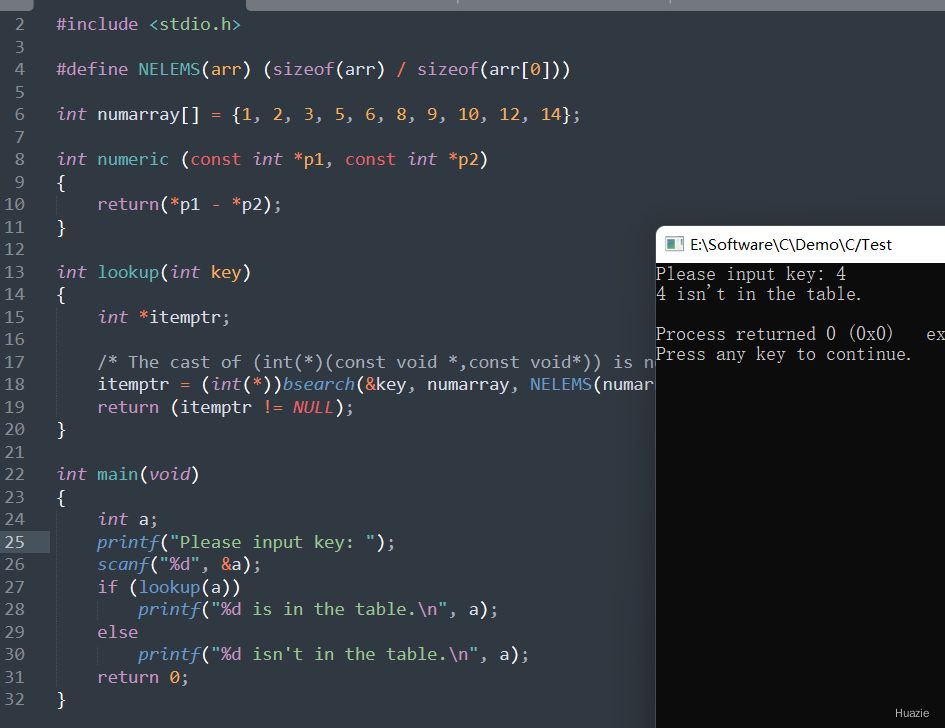Image resolution: width=945 pixels, height=728 pixels.
Task: Click line number 18 in the gutter
Action: pyautogui.click(x=15, y=384)
